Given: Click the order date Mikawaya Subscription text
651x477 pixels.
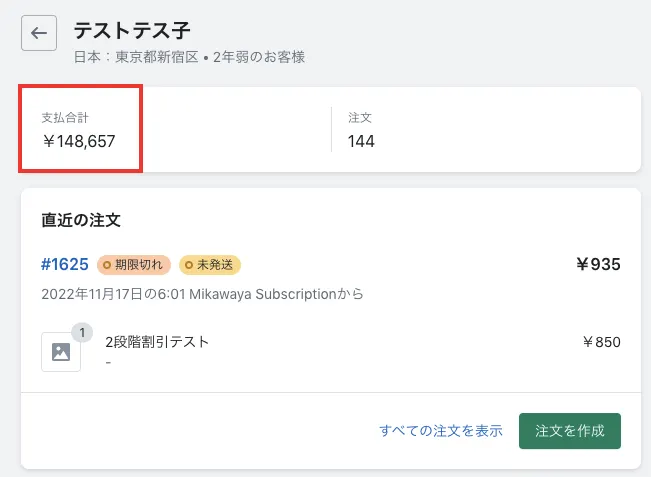Looking at the screenshot, I should [202, 294].
